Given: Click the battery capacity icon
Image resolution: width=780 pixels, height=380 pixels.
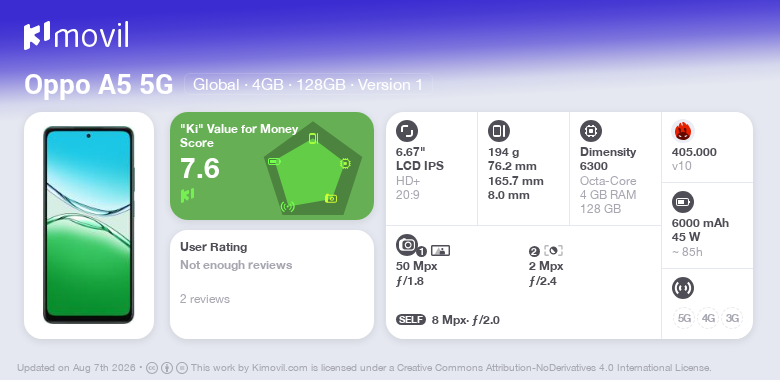Looking at the screenshot, I should [x=682, y=202].
